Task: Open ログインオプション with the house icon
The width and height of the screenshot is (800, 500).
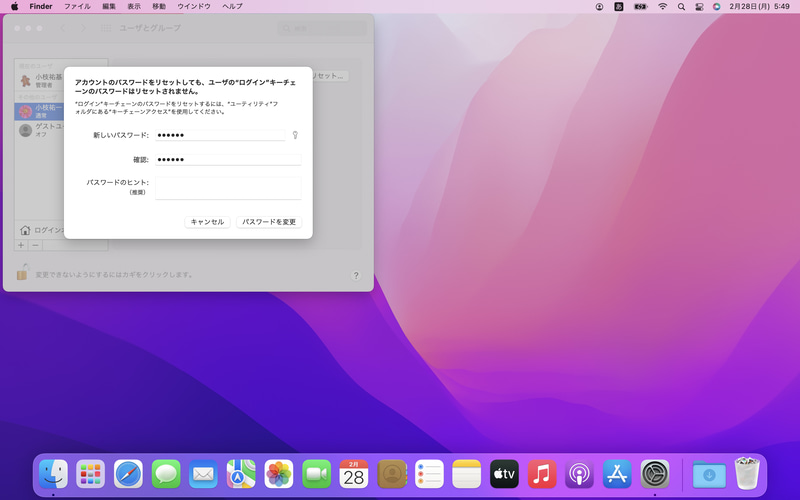Action: coord(41,230)
